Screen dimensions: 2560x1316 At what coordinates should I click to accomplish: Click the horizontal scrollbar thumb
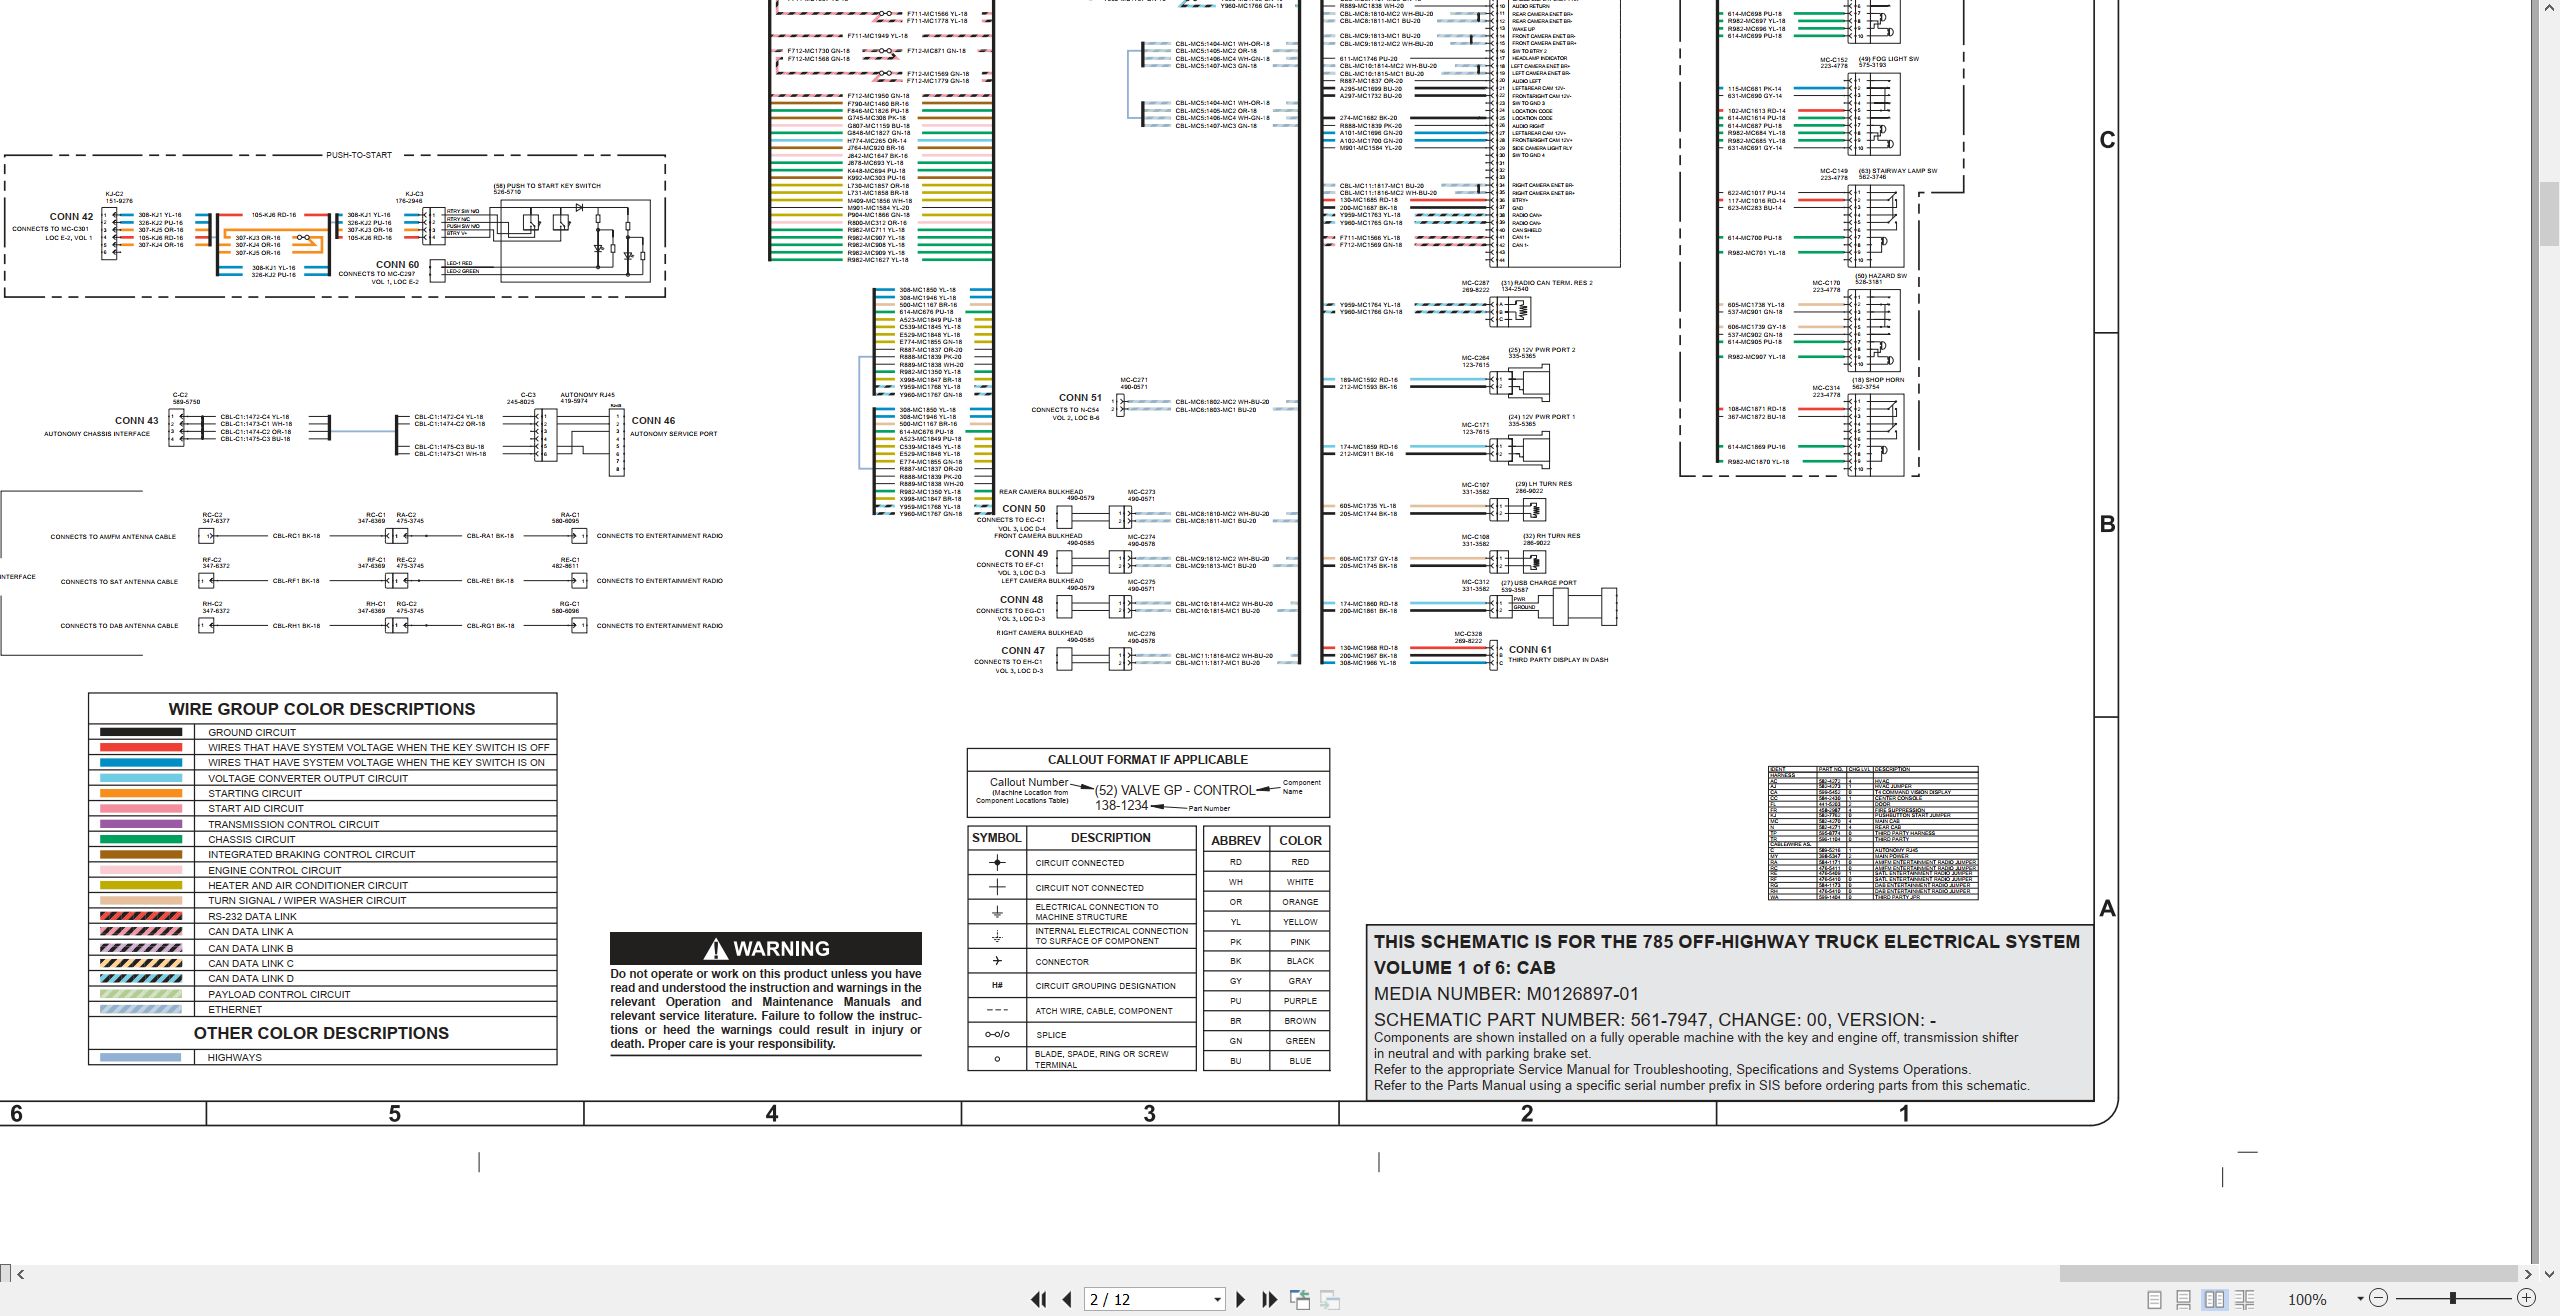click(x=2288, y=1274)
